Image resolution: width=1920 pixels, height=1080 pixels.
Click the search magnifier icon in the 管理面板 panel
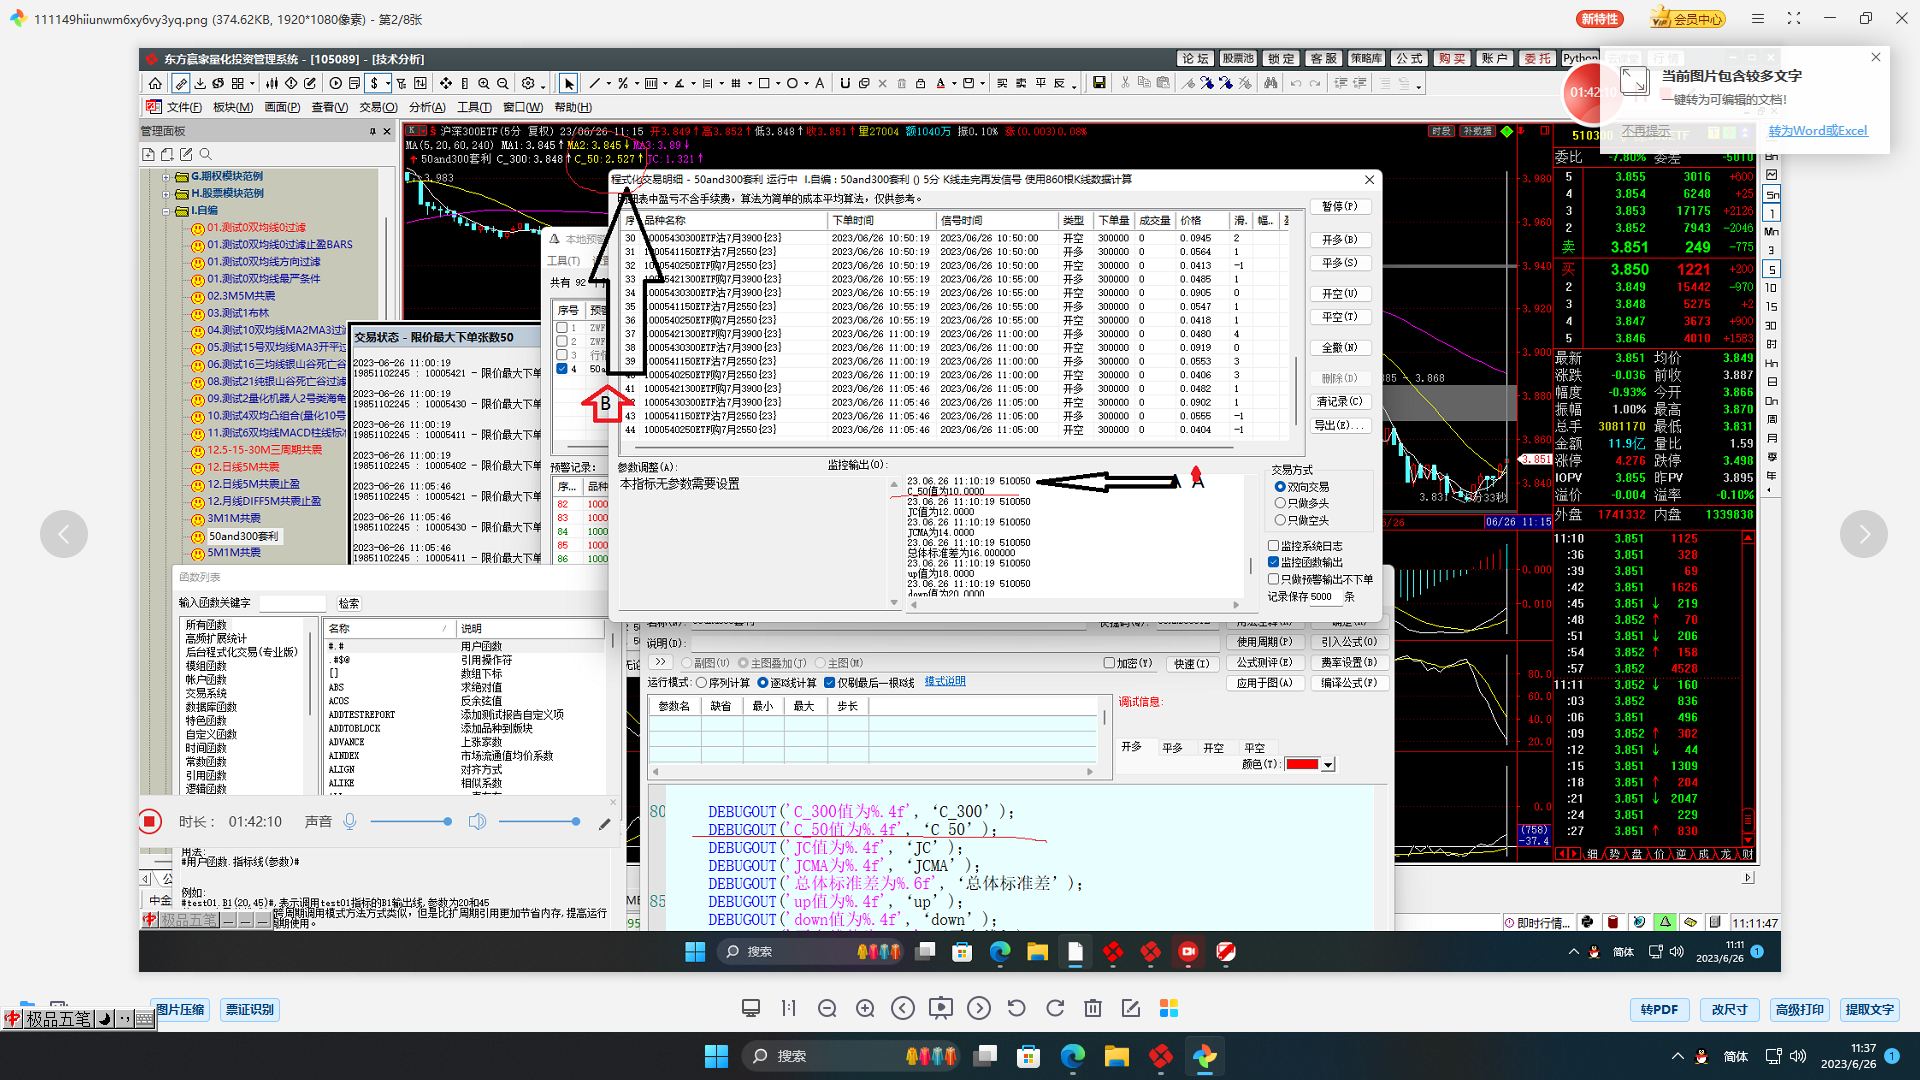(x=206, y=154)
